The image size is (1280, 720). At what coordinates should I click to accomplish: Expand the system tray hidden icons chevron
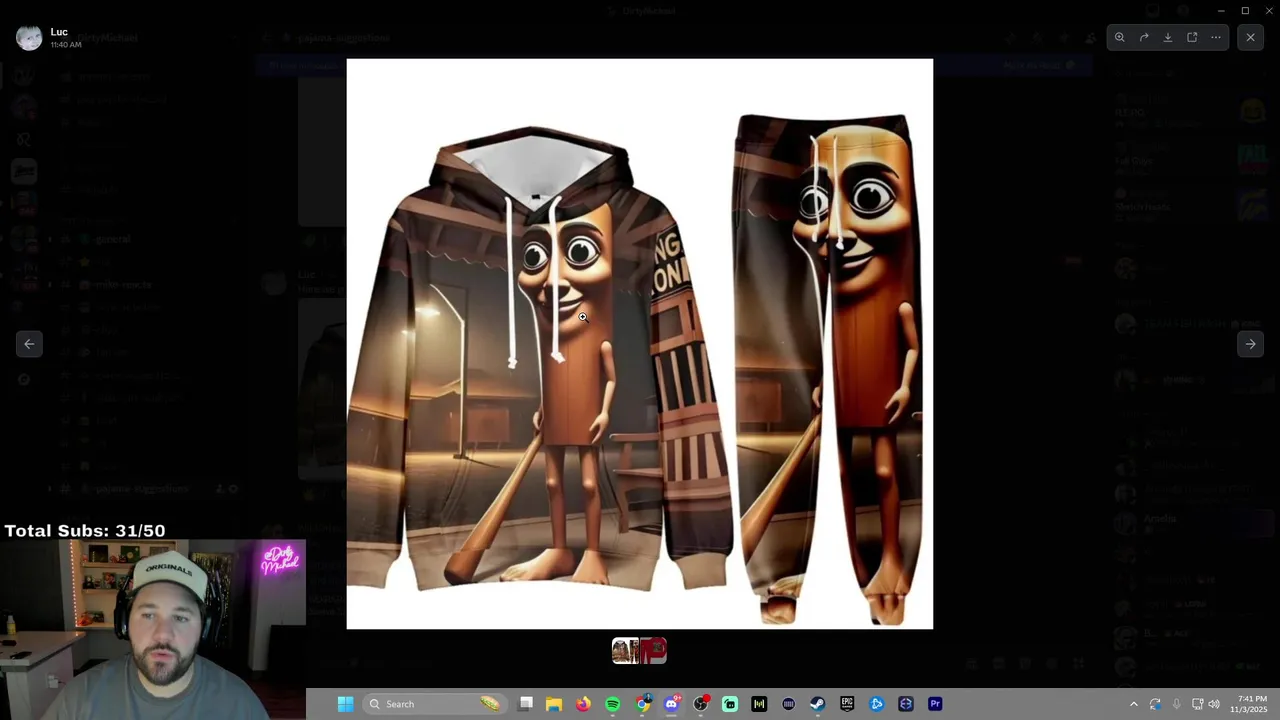[1133, 704]
